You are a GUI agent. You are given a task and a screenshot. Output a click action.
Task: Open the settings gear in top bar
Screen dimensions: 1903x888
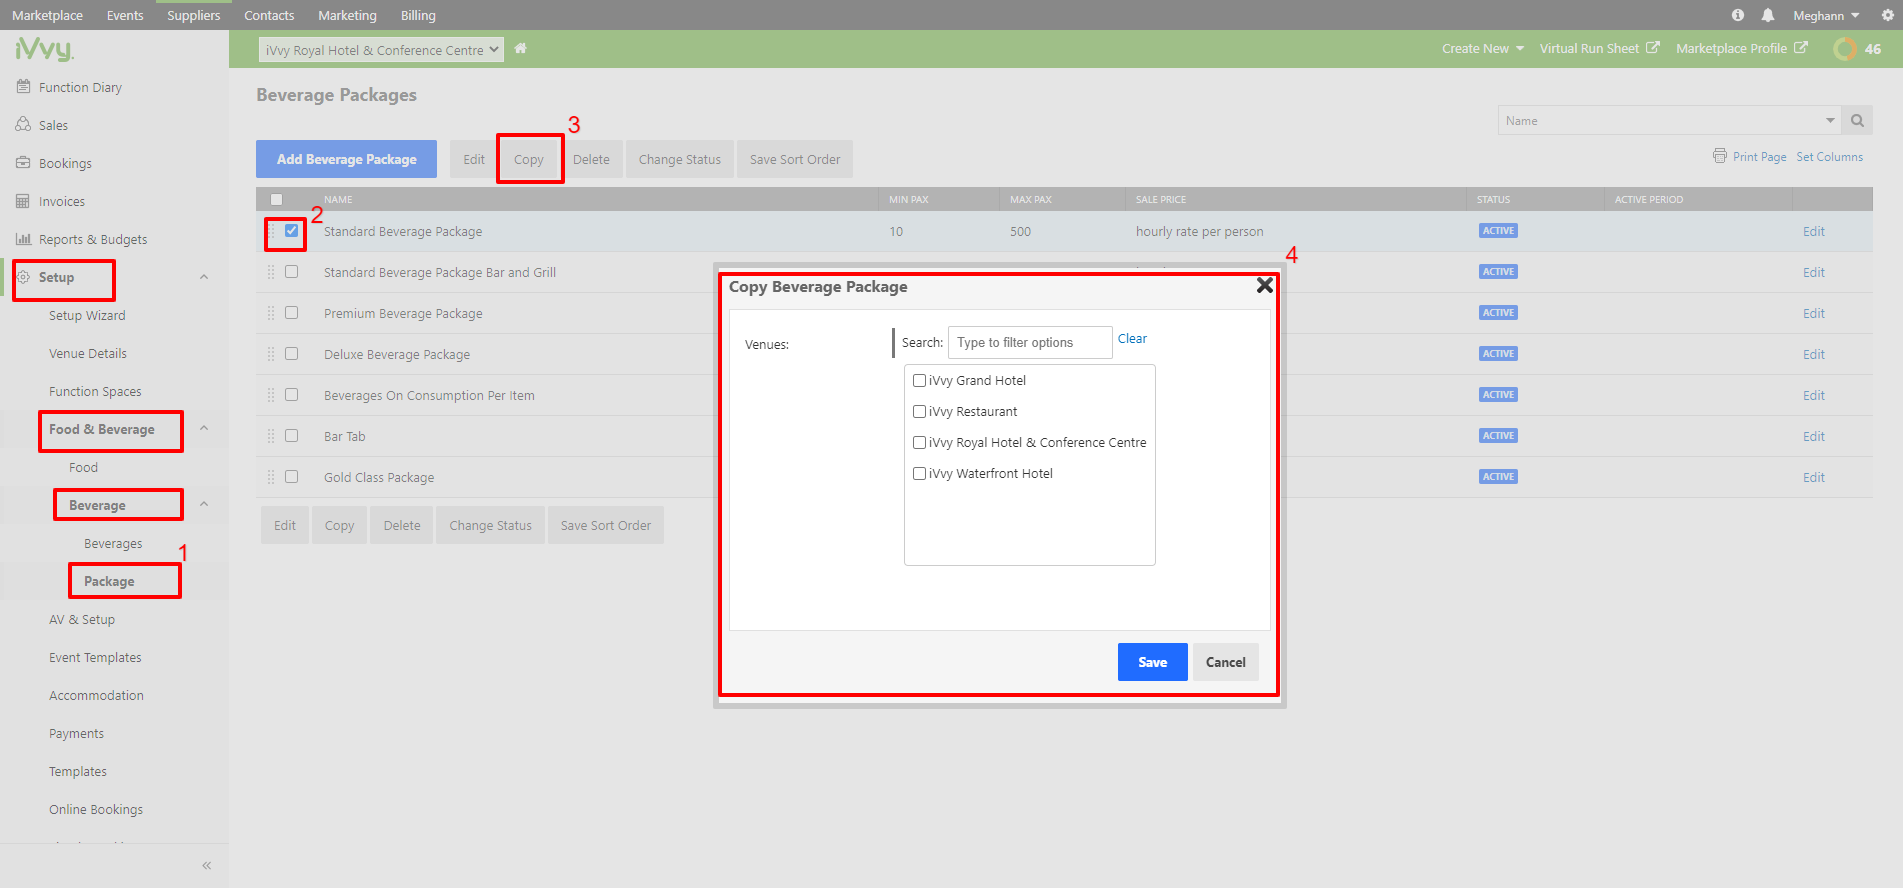(x=1888, y=15)
